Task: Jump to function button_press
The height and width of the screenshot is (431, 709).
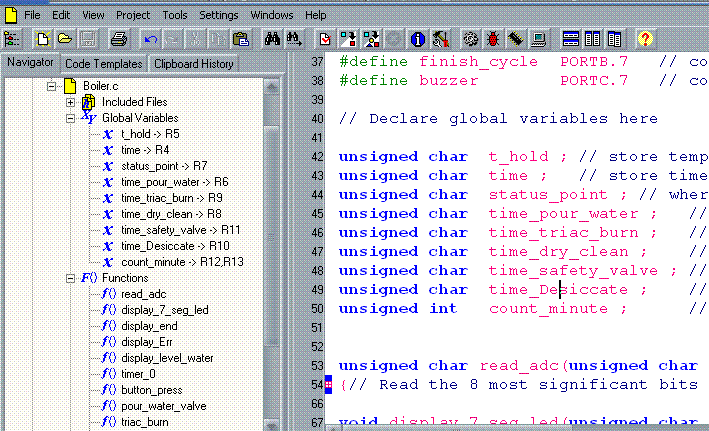Action: (x=151, y=390)
